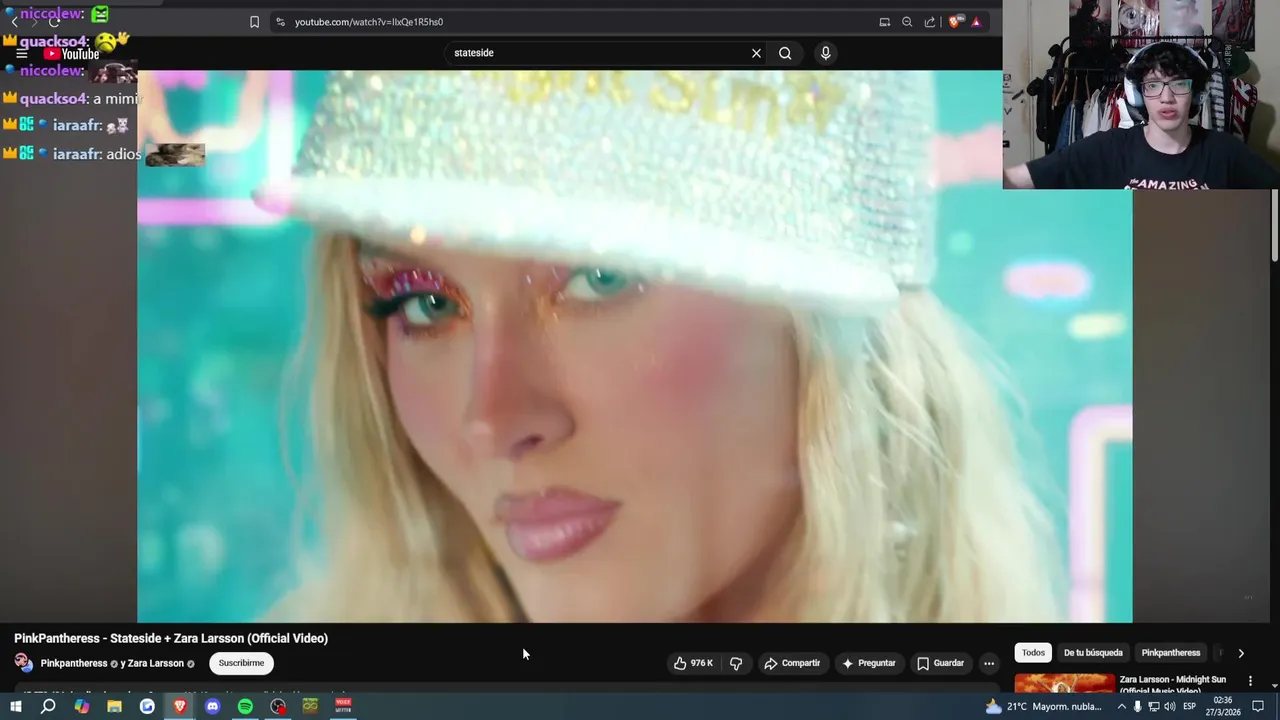
Task: Cast media using the address bar icon
Action: [x=884, y=22]
